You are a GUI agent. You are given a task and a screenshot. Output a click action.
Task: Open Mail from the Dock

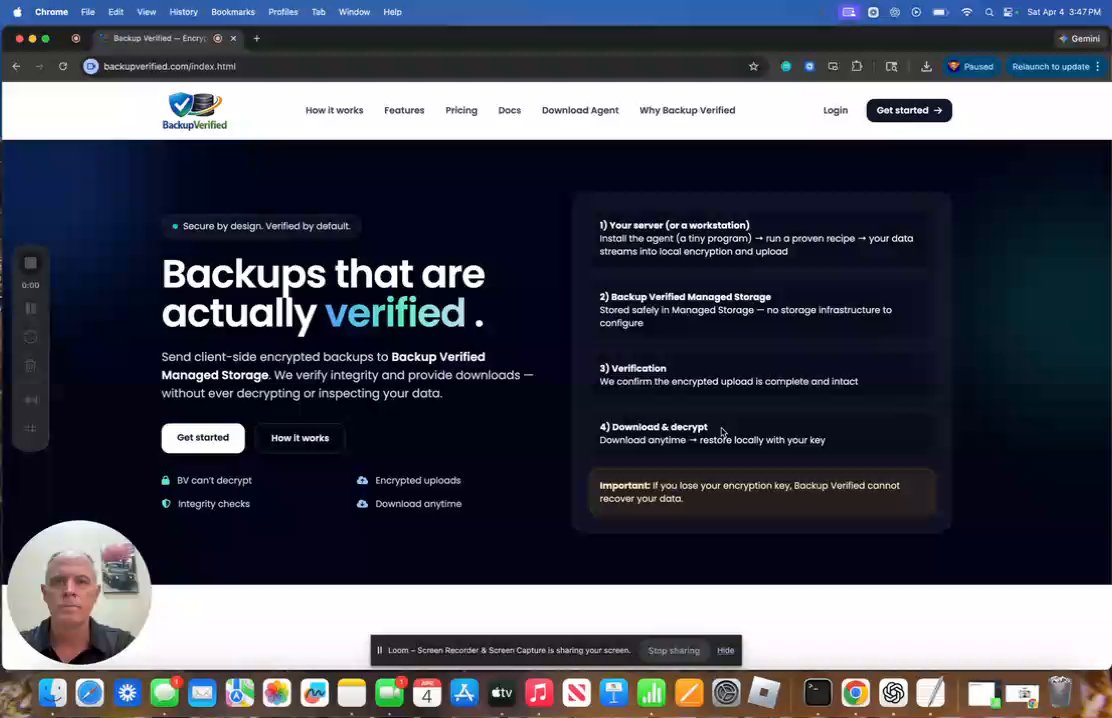[202, 692]
